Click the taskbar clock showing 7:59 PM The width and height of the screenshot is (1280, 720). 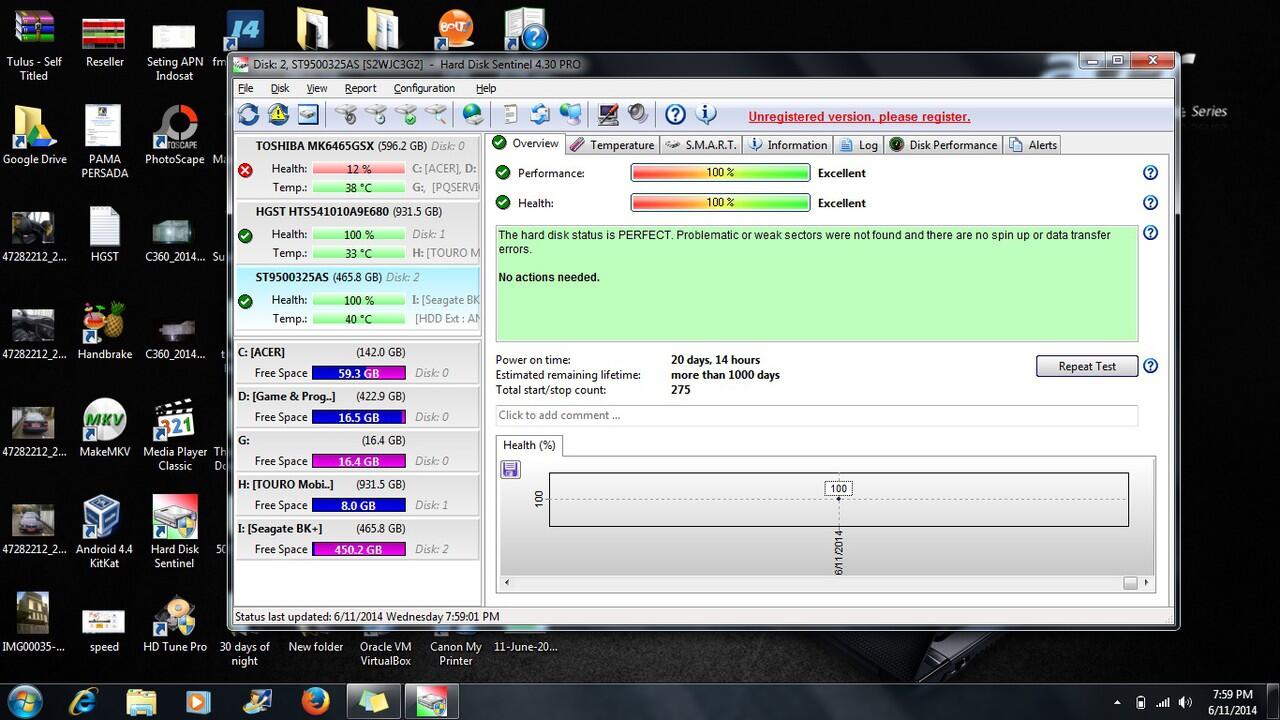pos(1231,702)
